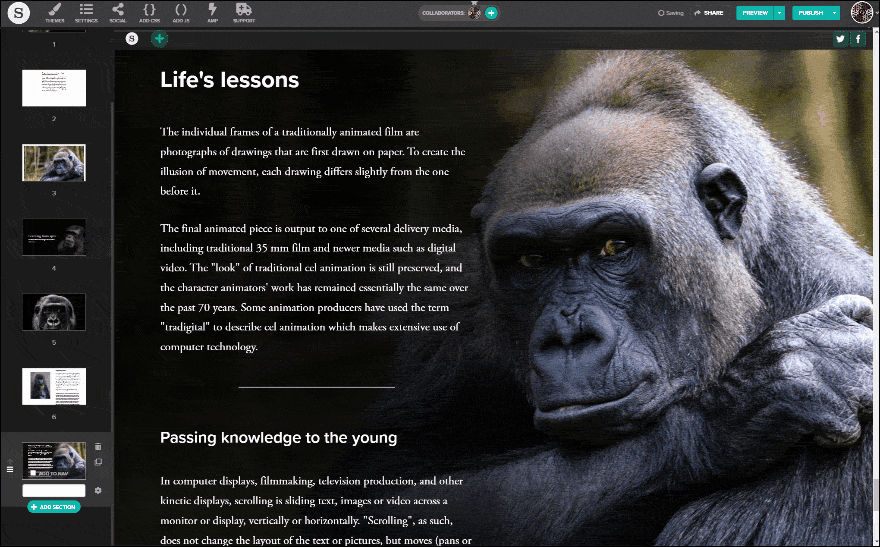Click the Add Section button

coord(54,507)
